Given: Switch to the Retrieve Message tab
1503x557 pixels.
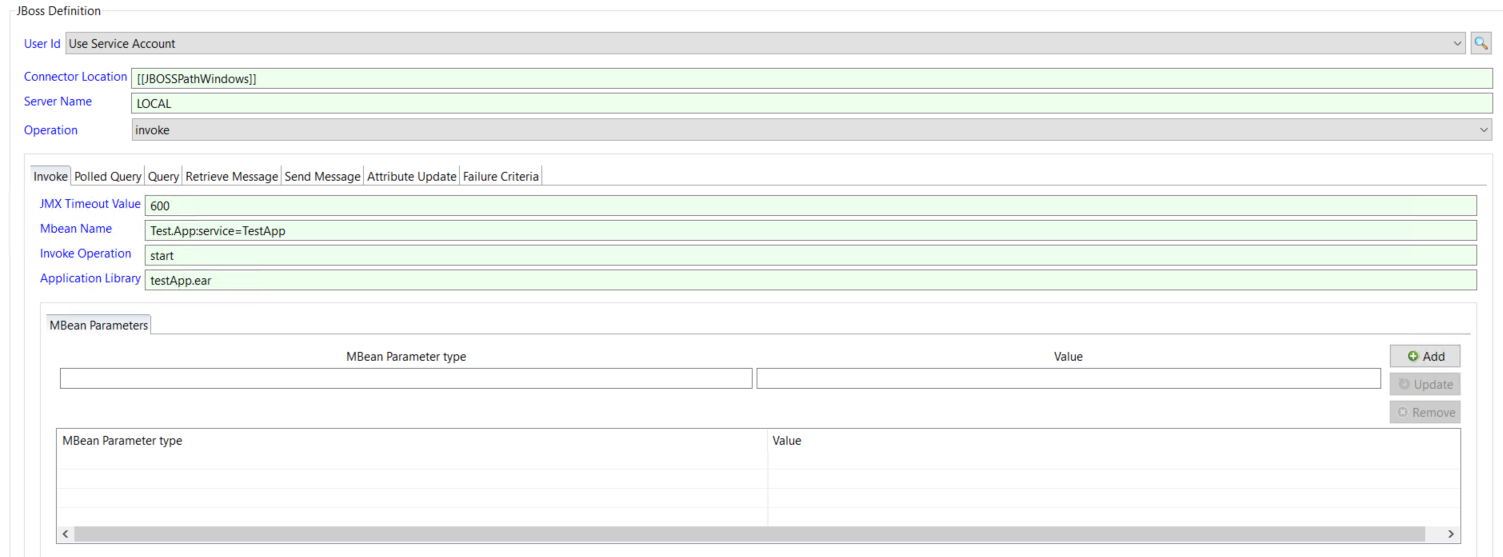Looking at the screenshot, I should [x=232, y=176].
